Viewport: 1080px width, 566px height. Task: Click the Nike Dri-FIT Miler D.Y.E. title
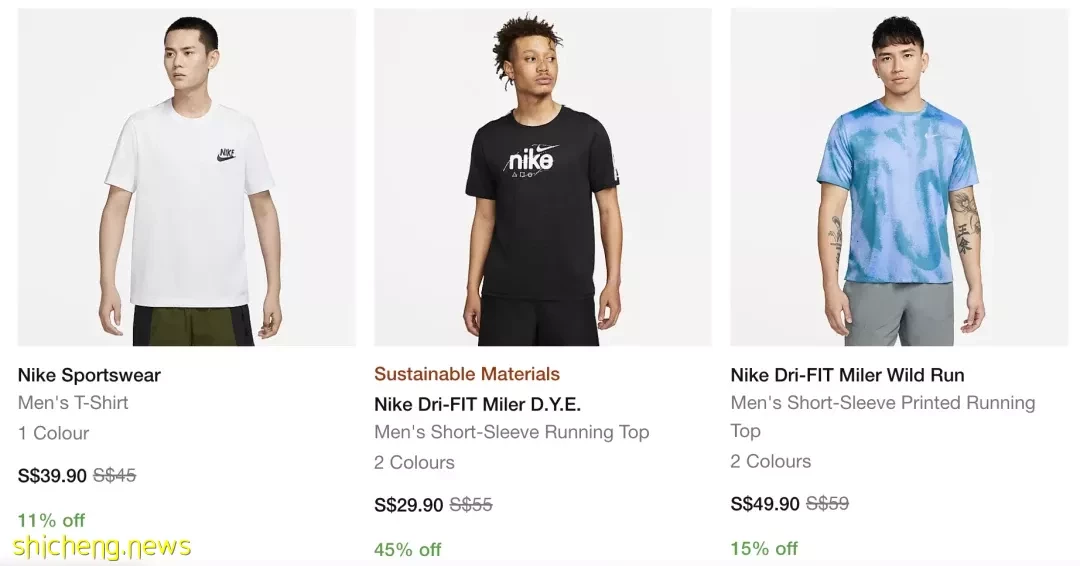tap(477, 404)
